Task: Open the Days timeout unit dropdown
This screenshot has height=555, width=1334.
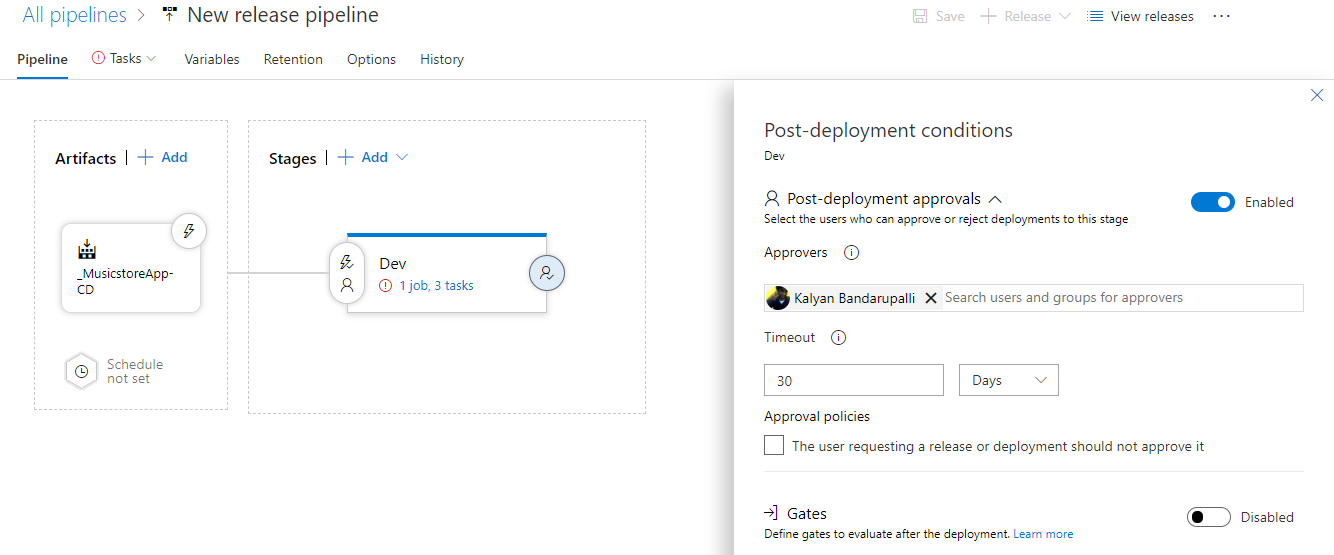Action: 1009,380
